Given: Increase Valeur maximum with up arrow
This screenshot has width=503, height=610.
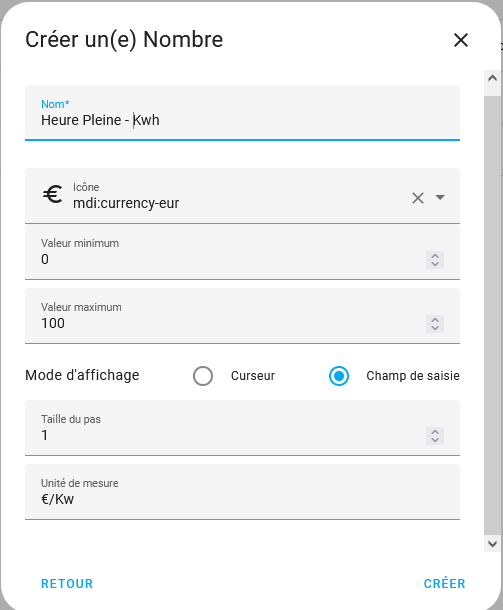Looking at the screenshot, I should [435, 320].
